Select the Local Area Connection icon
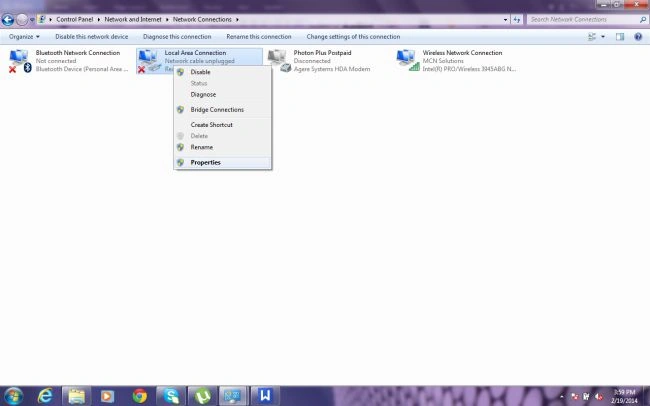The image size is (650, 406). (149, 61)
